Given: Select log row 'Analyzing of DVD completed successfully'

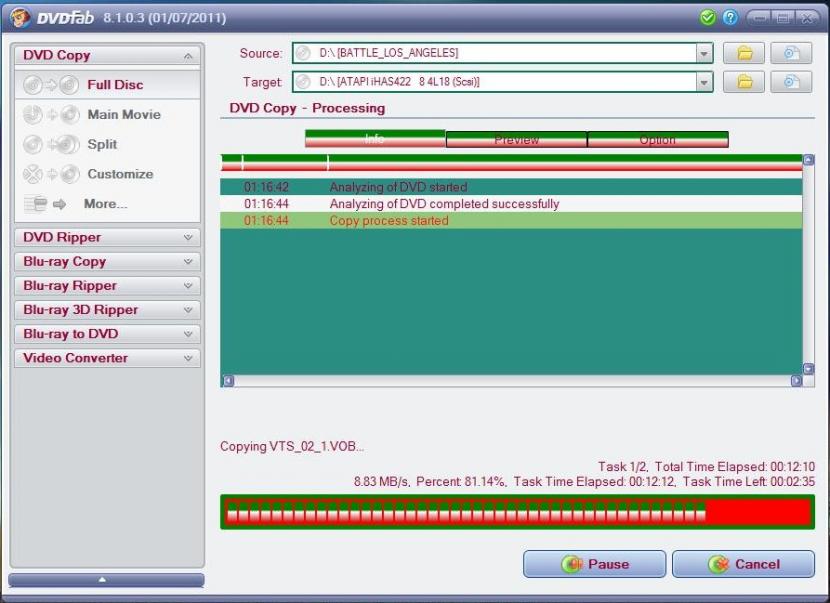Looking at the screenshot, I should point(511,204).
